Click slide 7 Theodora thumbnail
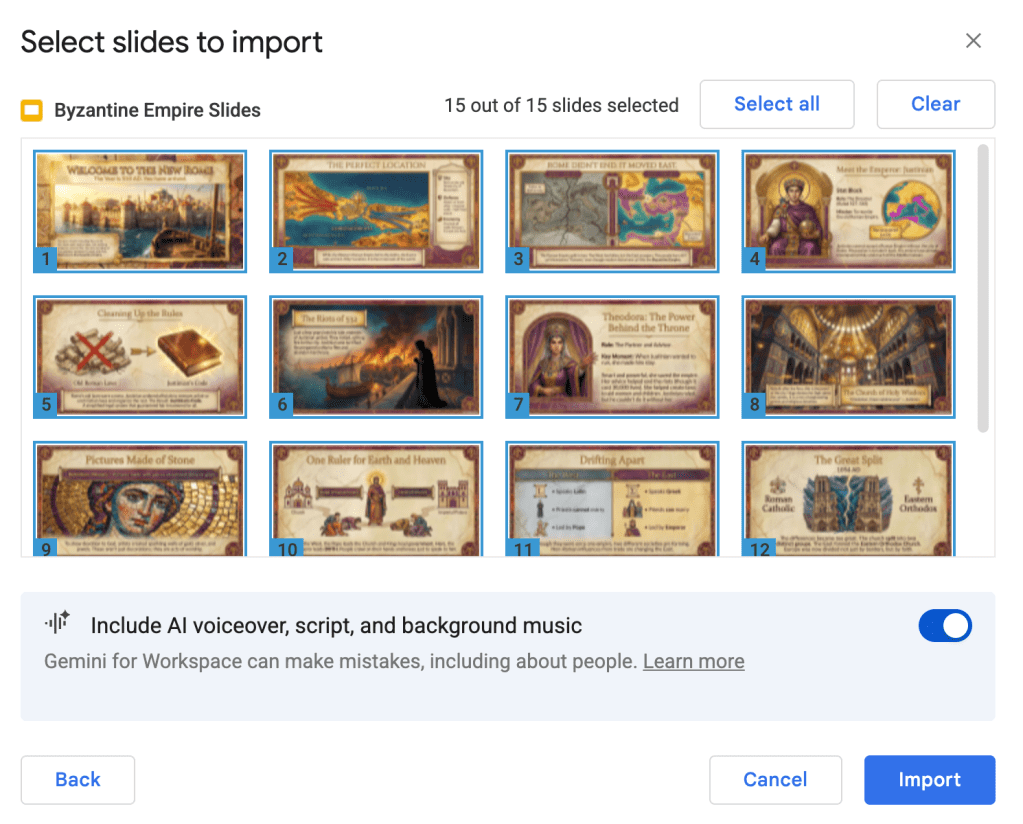The height and width of the screenshot is (824, 1023). pos(612,356)
